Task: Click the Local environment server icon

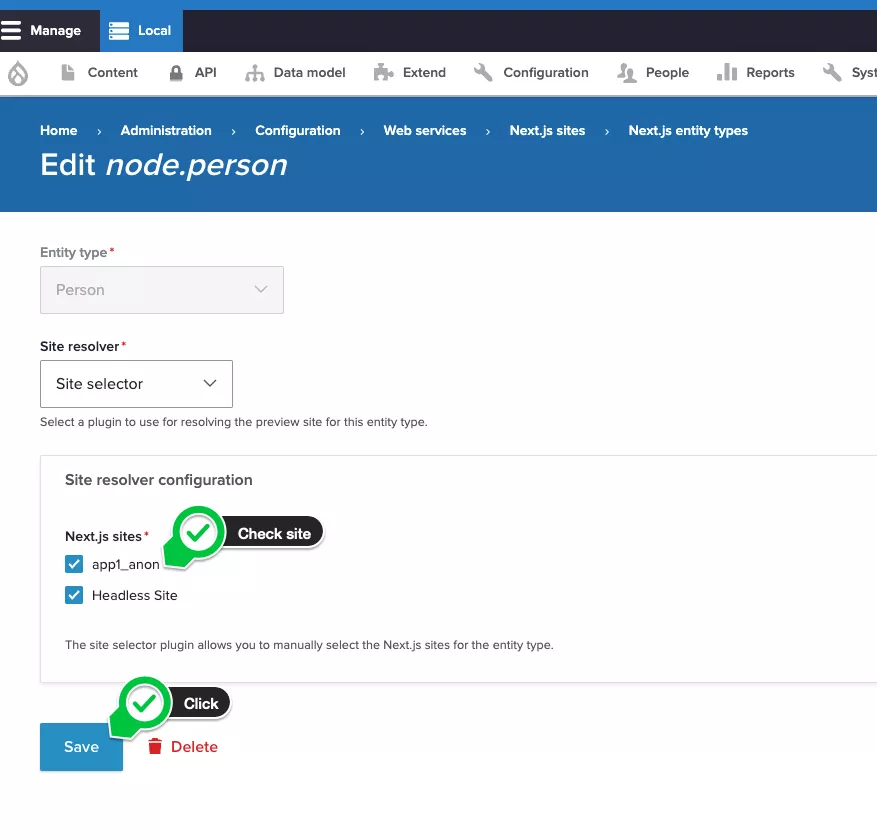Action: [120, 30]
